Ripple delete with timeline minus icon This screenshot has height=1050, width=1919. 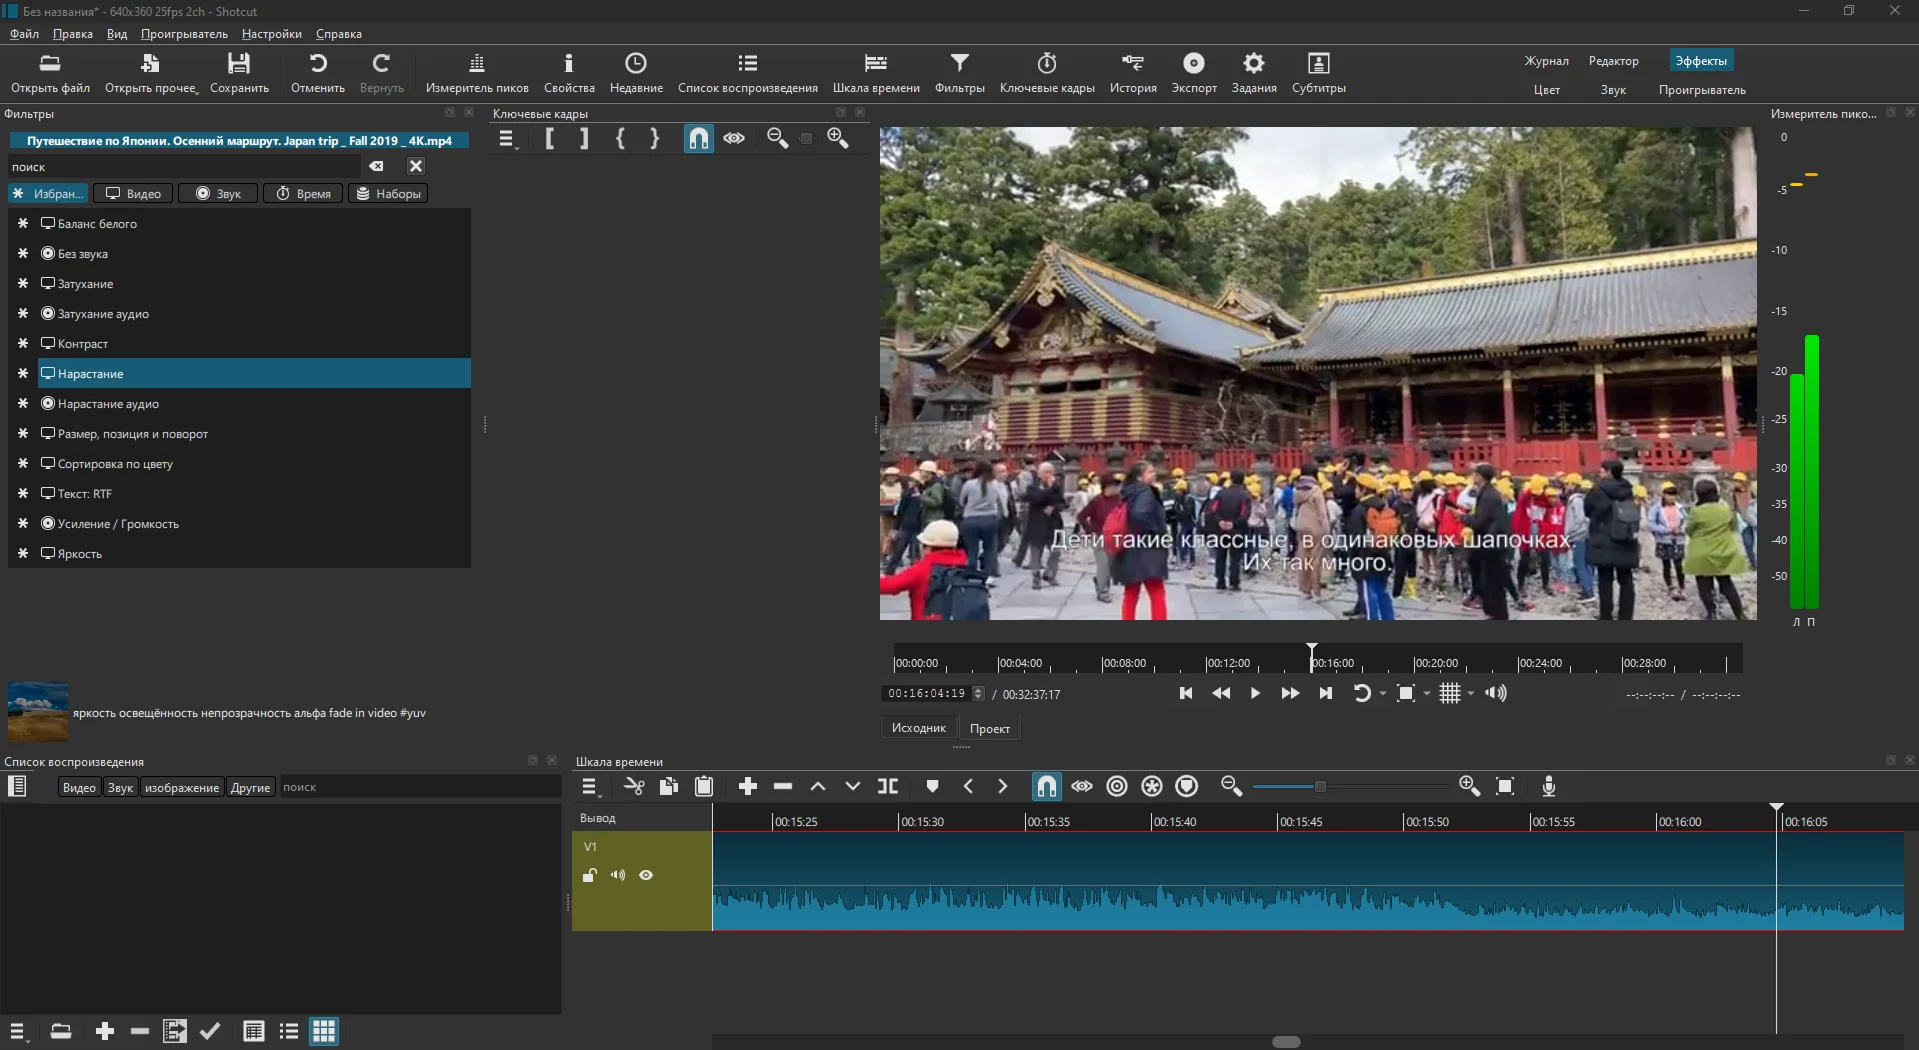[783, 787]
